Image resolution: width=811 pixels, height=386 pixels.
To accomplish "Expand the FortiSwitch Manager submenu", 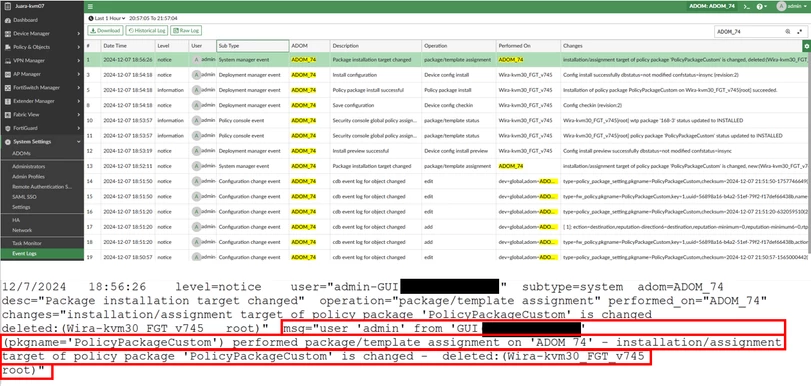I will pyautogui.click(x=79, y=87).
